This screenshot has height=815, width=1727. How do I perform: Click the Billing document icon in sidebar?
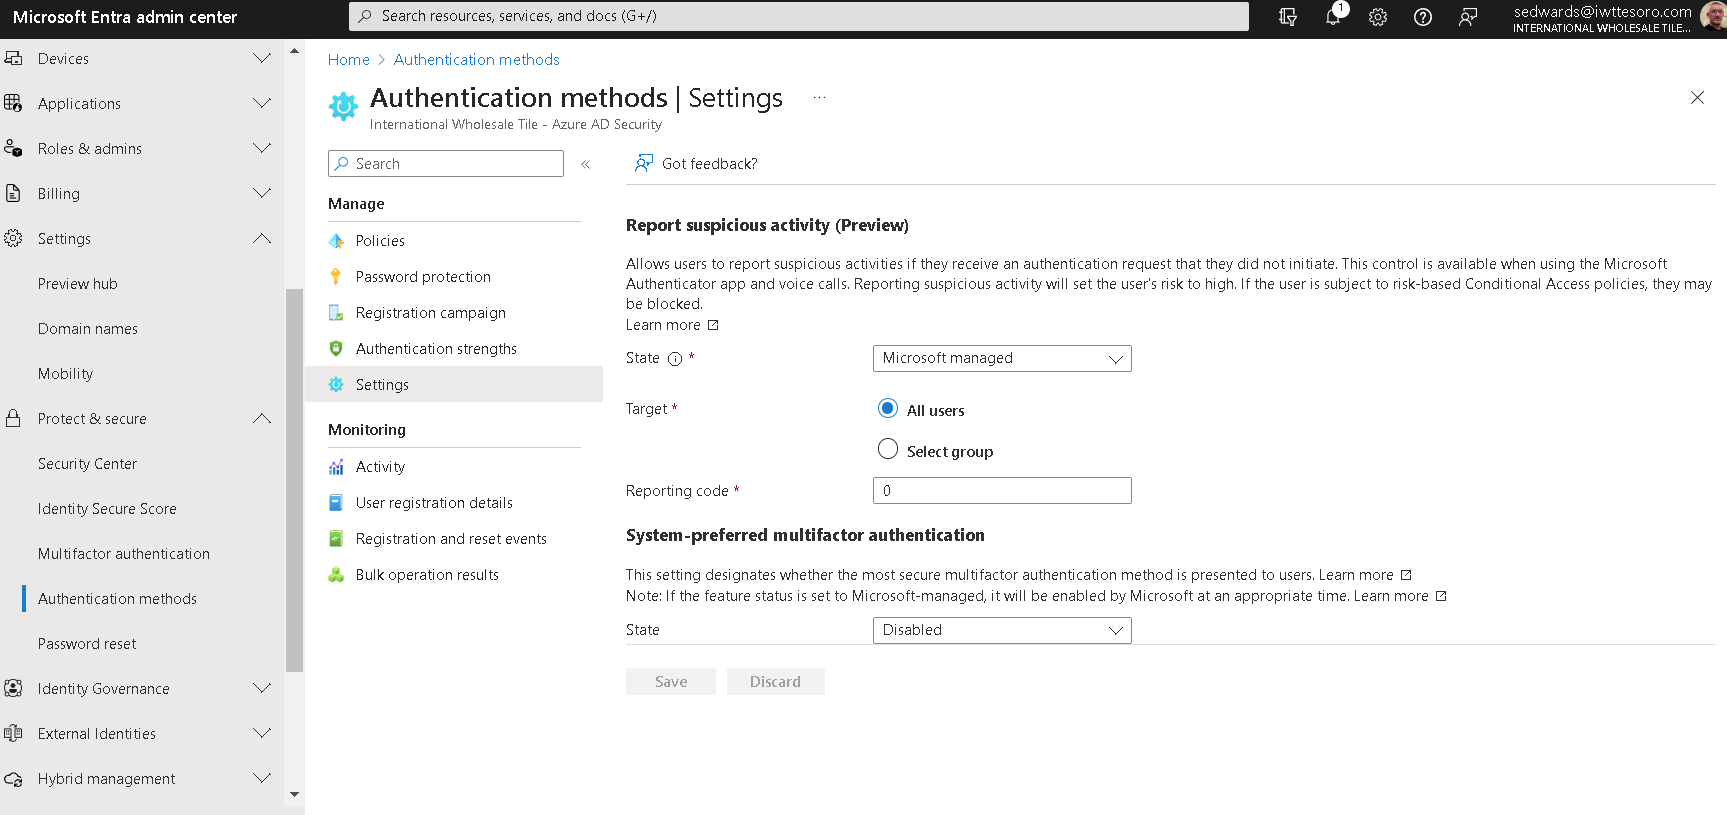(13, 193)
